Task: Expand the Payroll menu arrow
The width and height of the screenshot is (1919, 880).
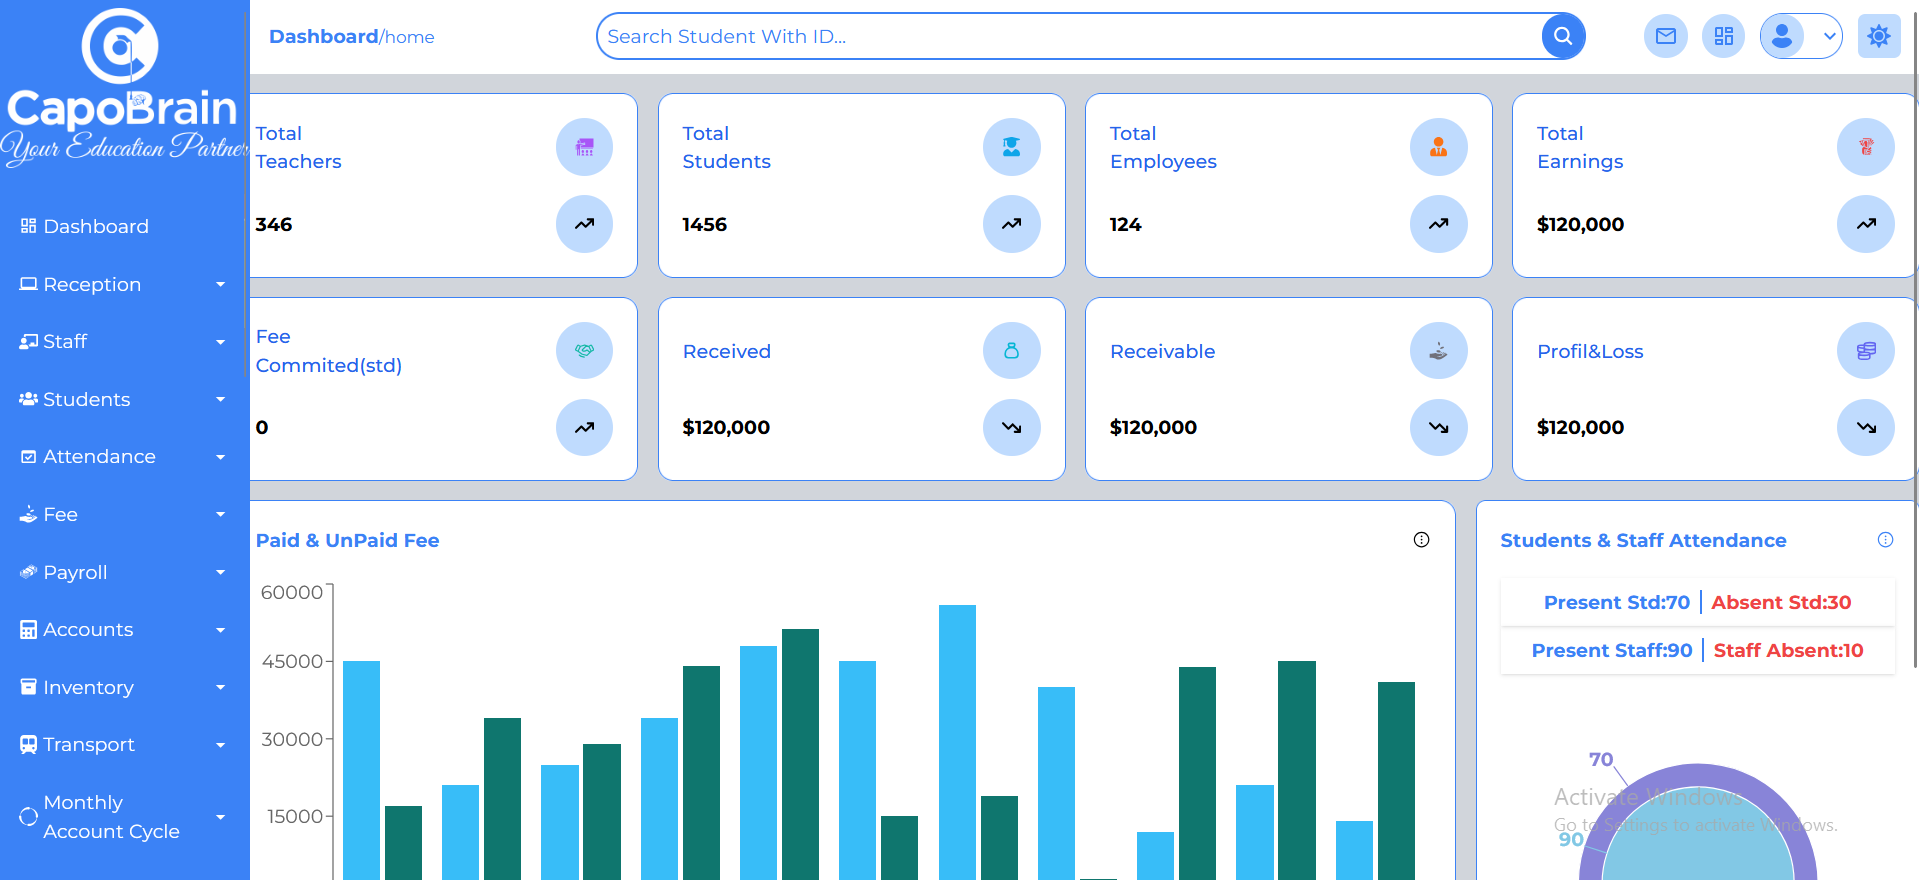Action: 221,572
